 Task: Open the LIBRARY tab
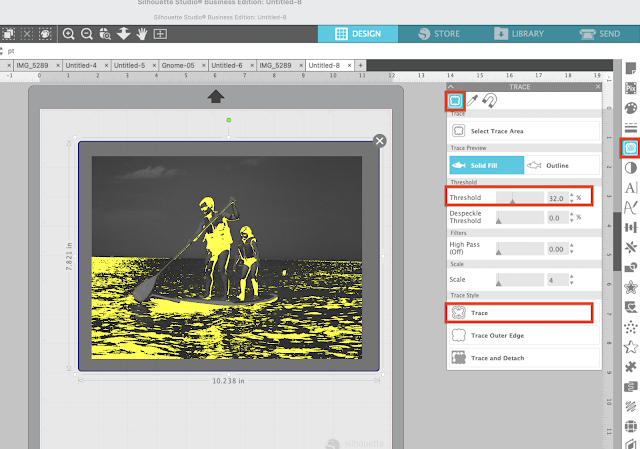(x=518, y=34)
